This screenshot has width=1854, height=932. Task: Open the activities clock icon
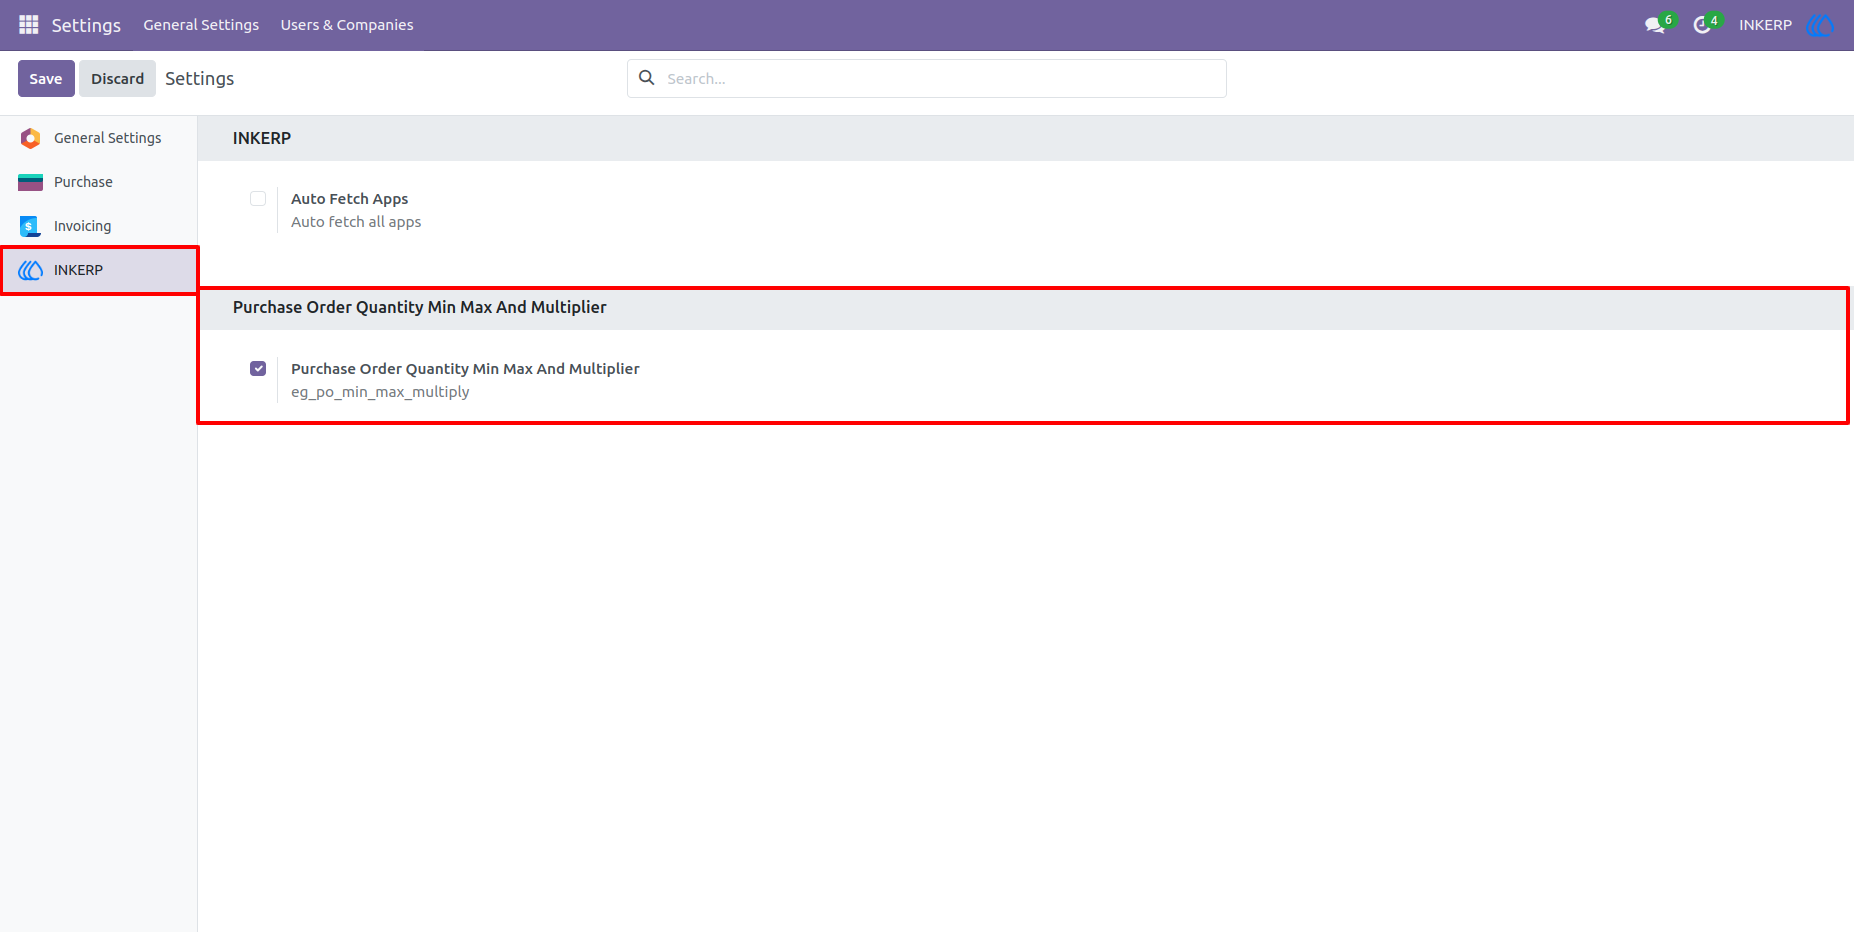1702,25
